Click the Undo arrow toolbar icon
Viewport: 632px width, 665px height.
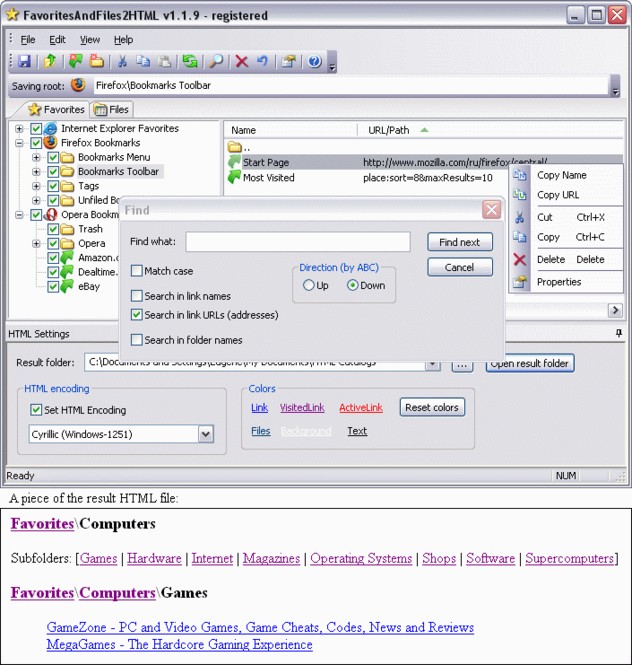(263, 61)
